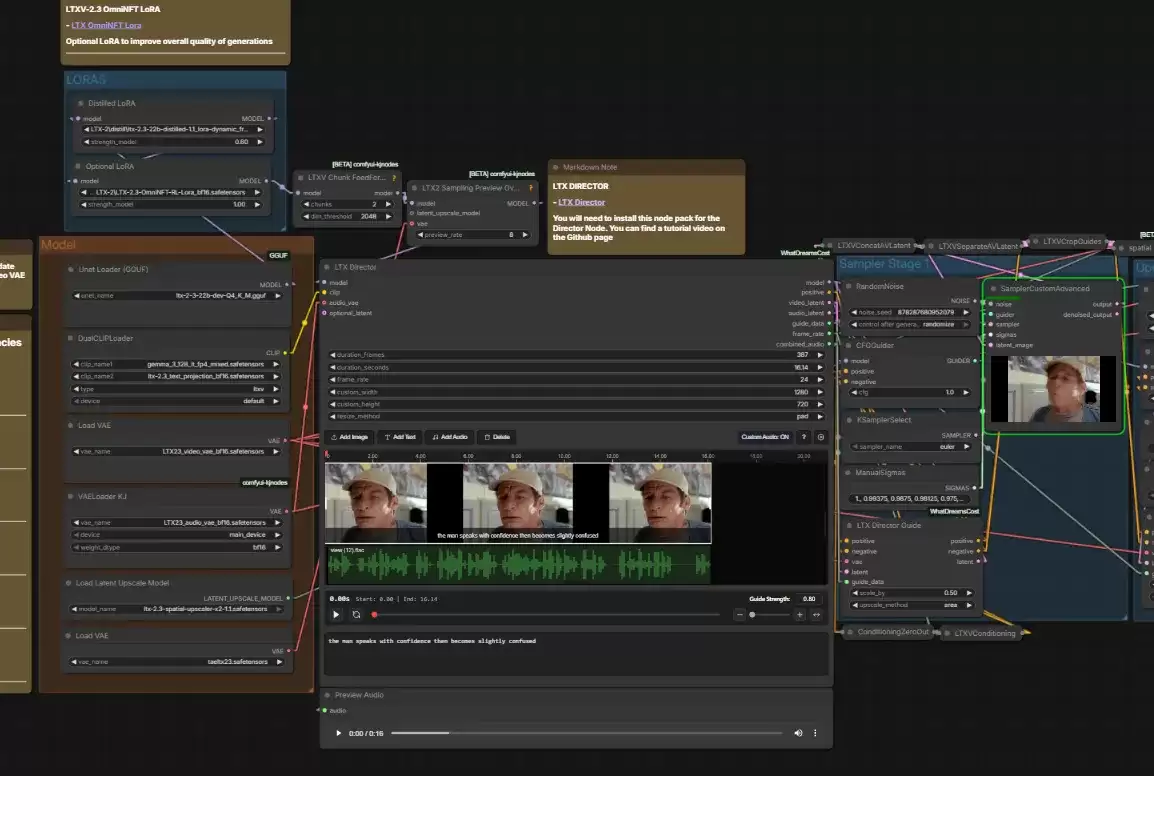Screen dimensions: 1154x830
Task: Collapse the VAELoader KJ node via its dot
Action: point(71,497)
